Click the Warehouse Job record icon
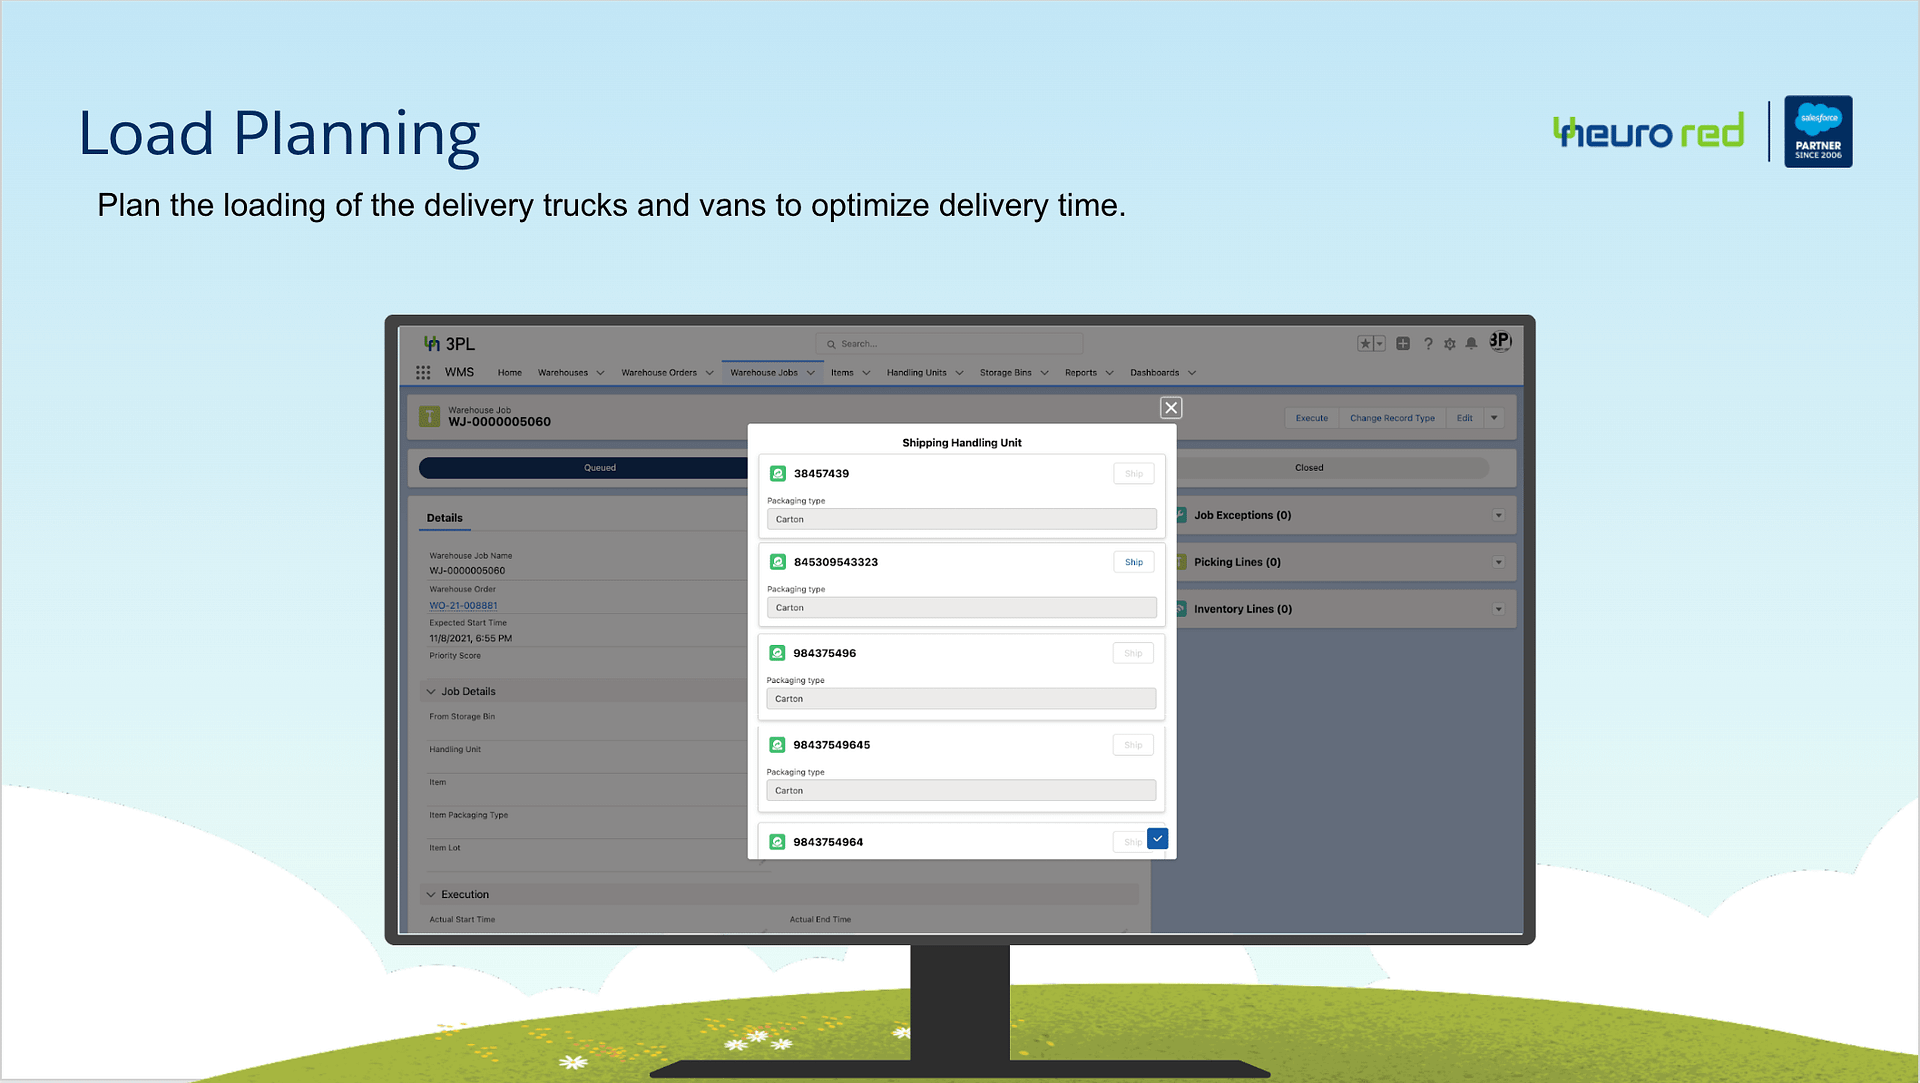 click(430, 416)
